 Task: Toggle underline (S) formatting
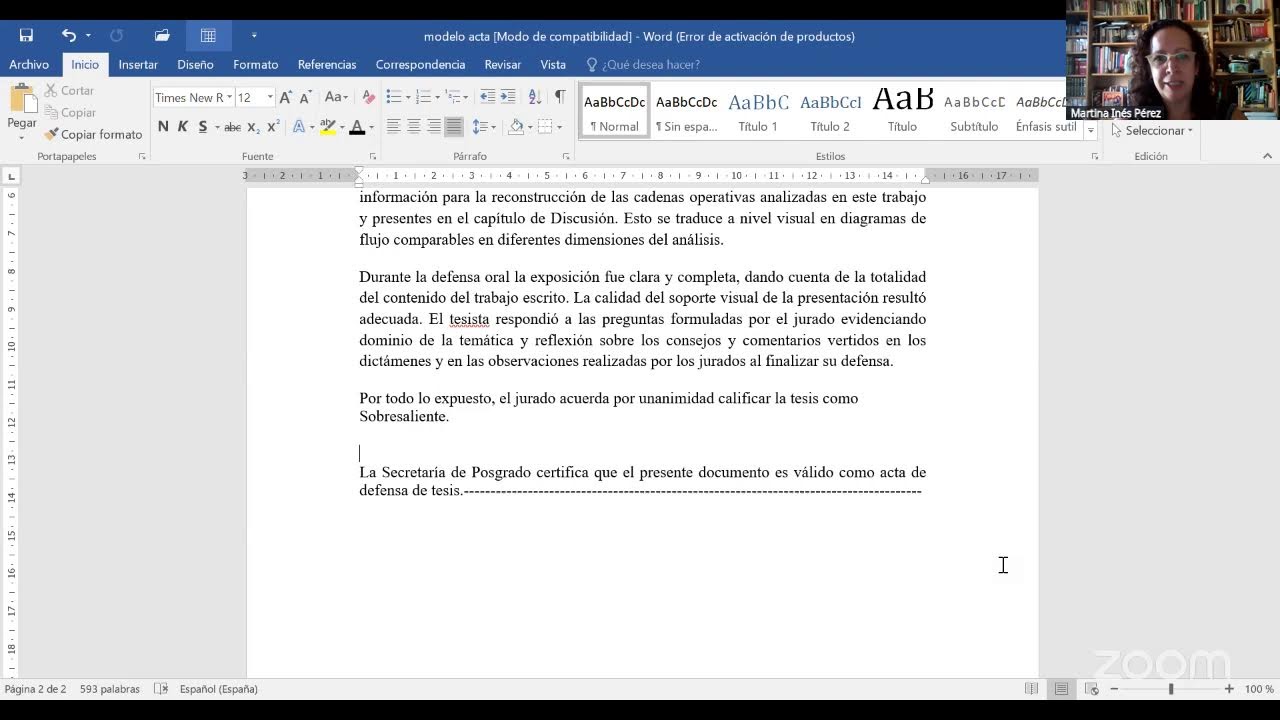click(203, 127)
